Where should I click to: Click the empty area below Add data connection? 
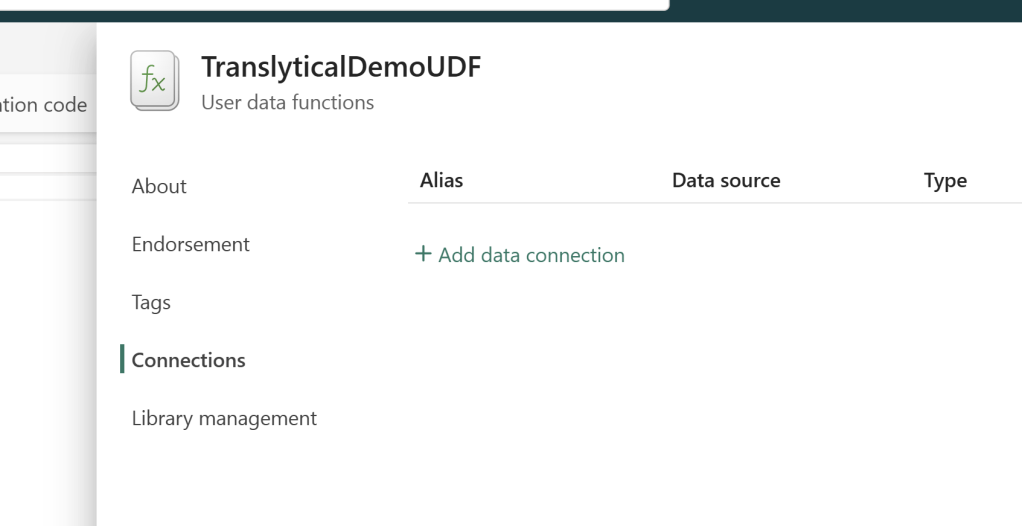pos(700,400)
